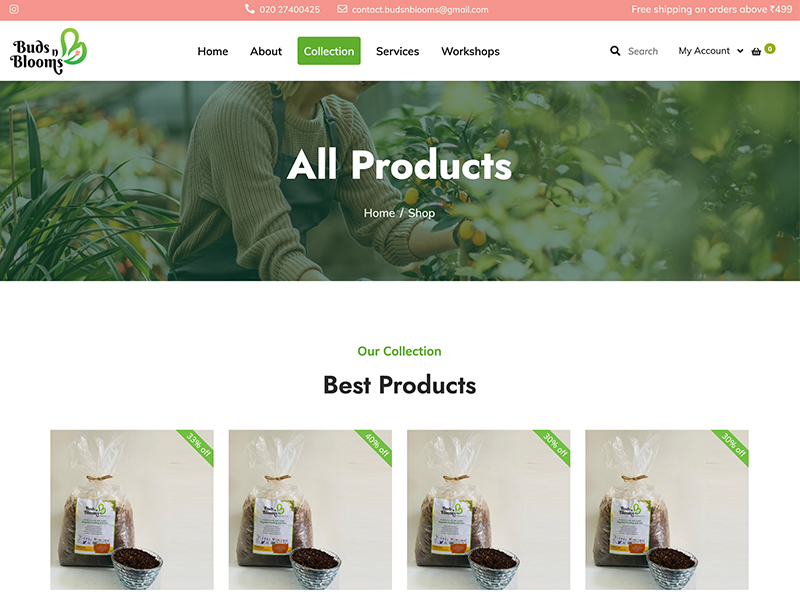Open the My Account menu
The width and height of the screenshot is (800, 600).
click(704, 51)
